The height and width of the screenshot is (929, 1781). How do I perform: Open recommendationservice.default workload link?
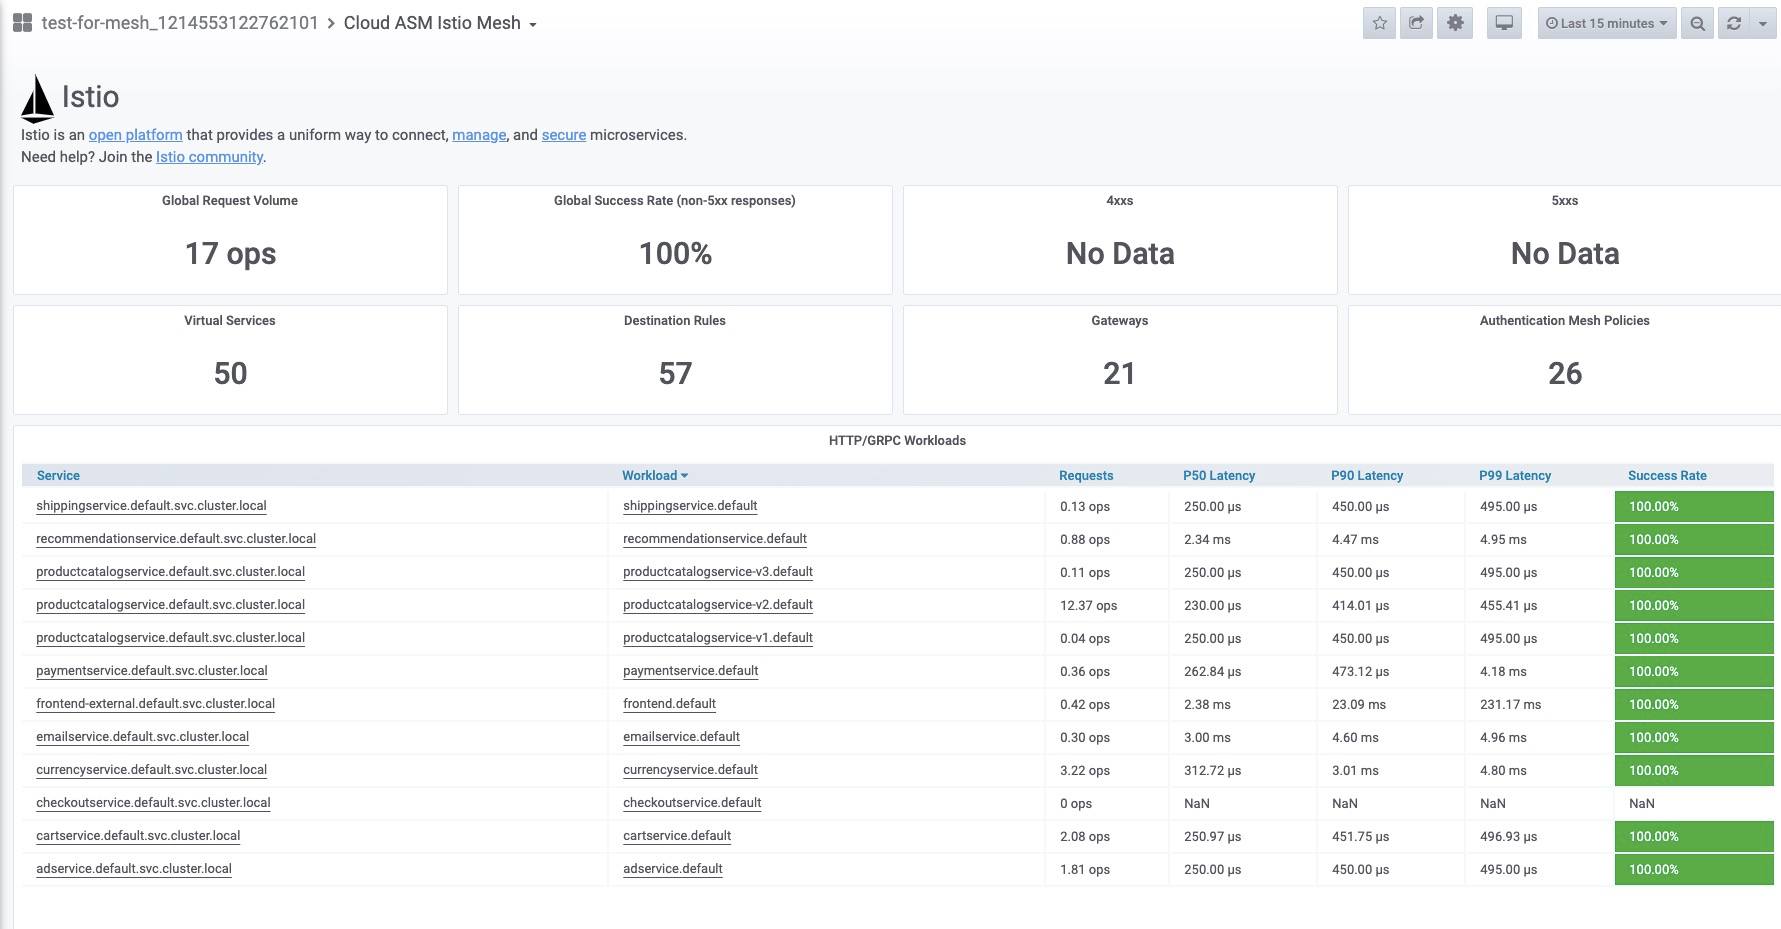click(715, 539)
